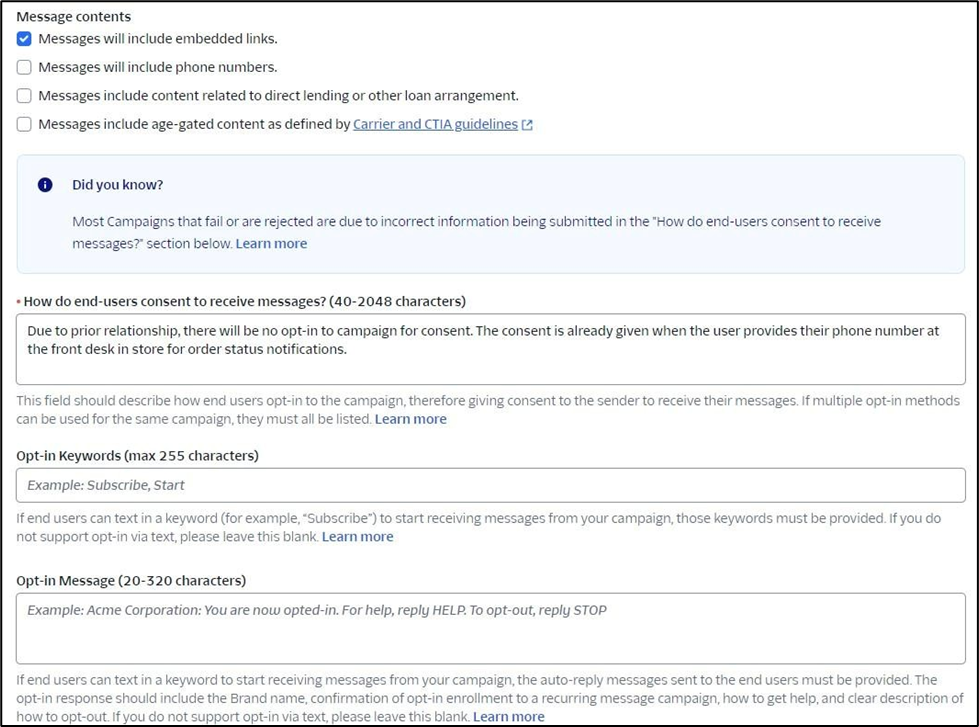Uncheck 'Messages will include embedded links' checkbox
The image size is (979, 727).
[24, 39]
